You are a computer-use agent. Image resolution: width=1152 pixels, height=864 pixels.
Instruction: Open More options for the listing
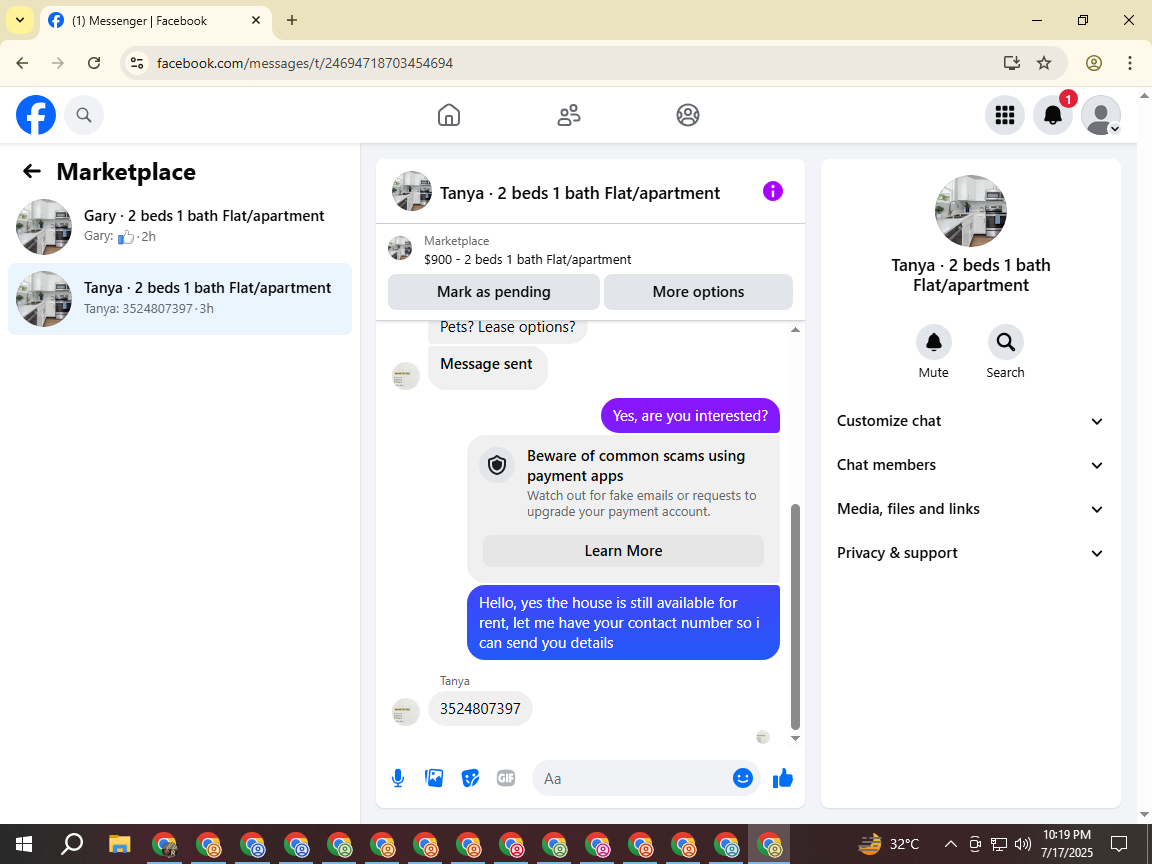click(698, 292)
